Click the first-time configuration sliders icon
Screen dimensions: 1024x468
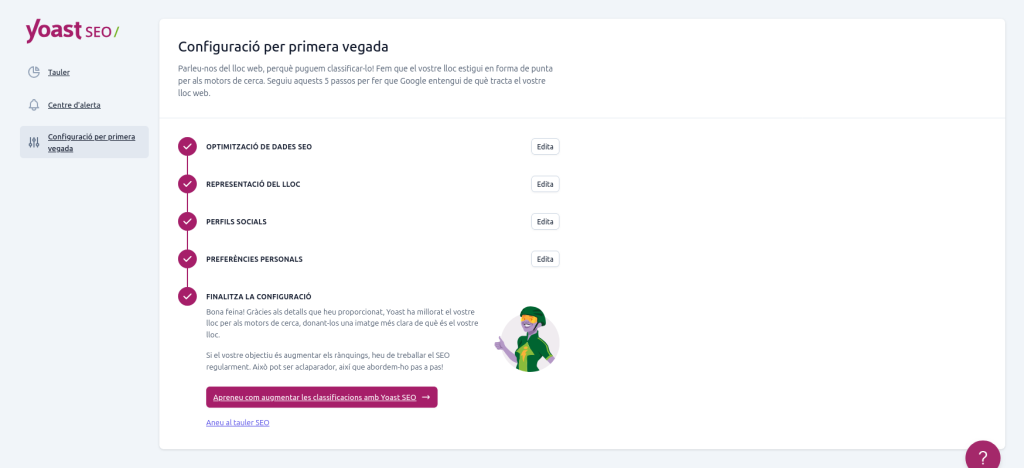coord(34,142)
